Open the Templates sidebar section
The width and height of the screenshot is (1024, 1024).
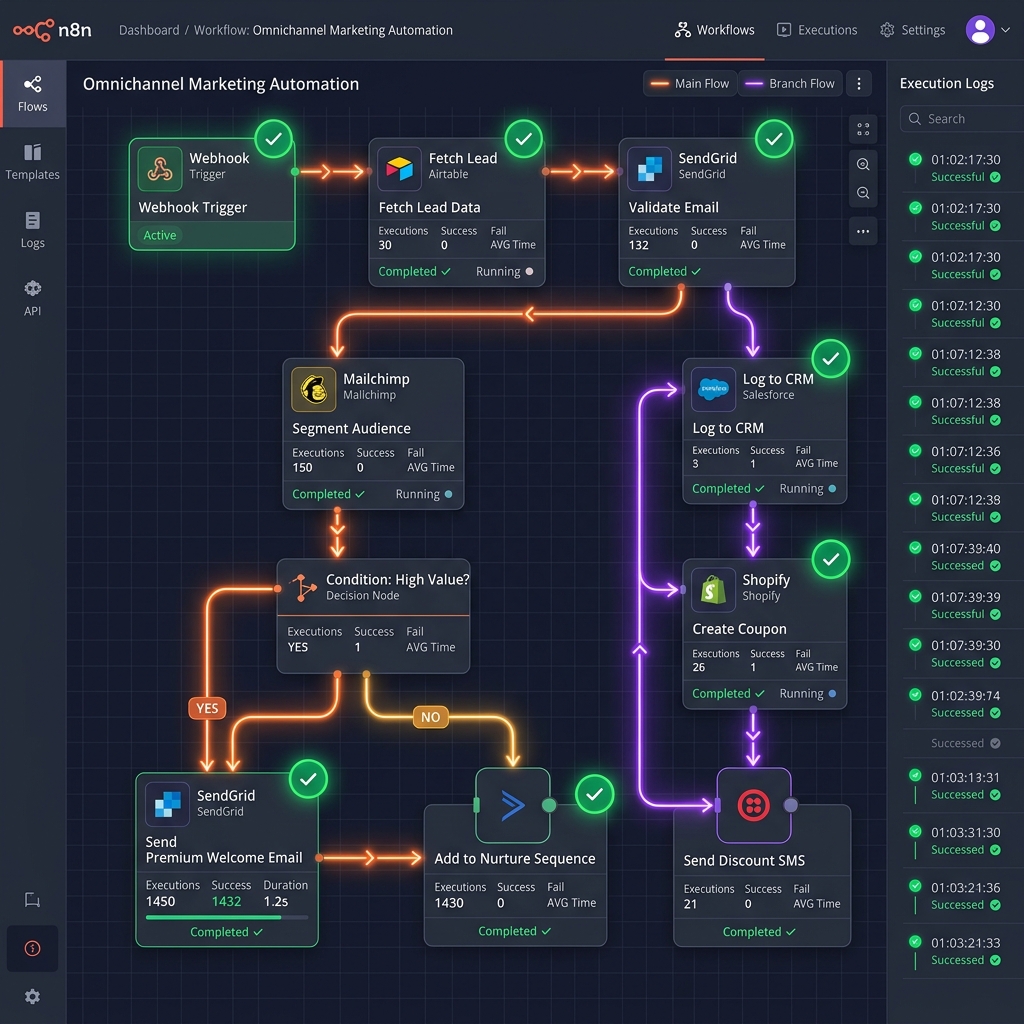point(33,162)
